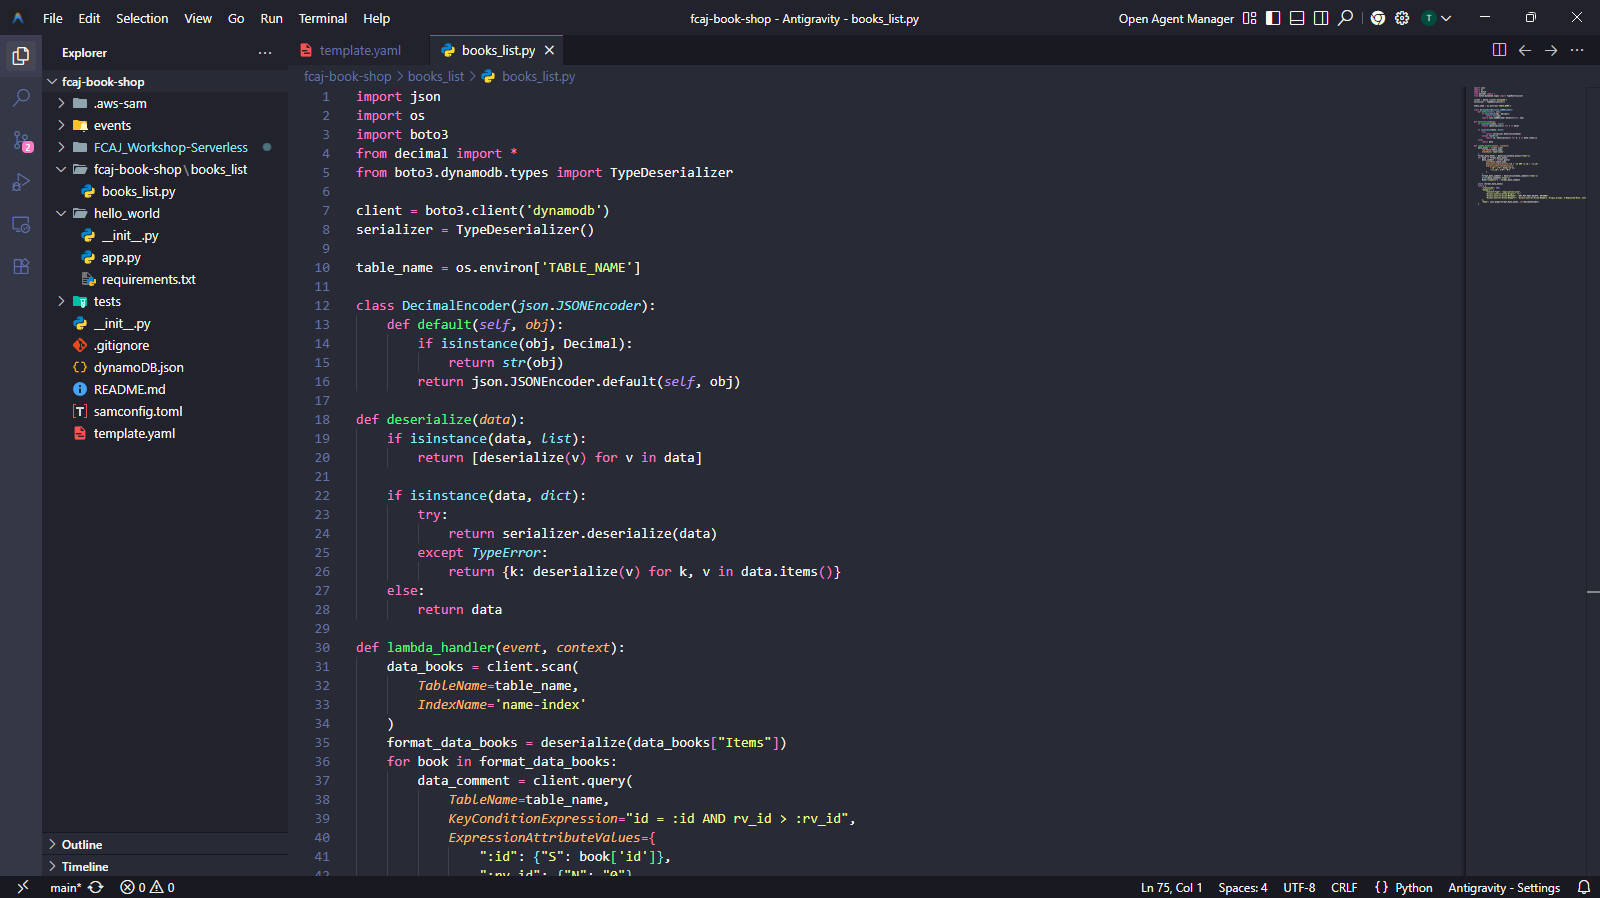
Task: Click books_list folder breadcrumb segment
Action: tap(436, 76)
